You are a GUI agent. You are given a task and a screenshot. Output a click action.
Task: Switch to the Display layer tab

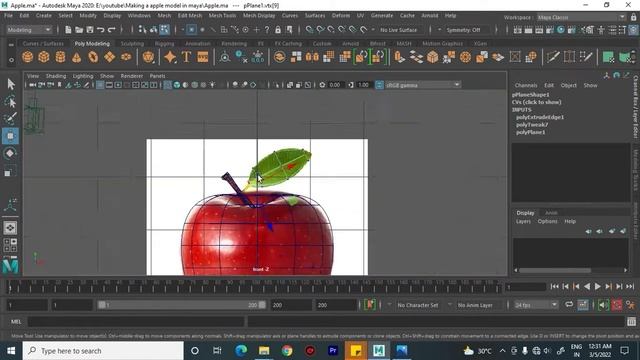coord(525,213)
